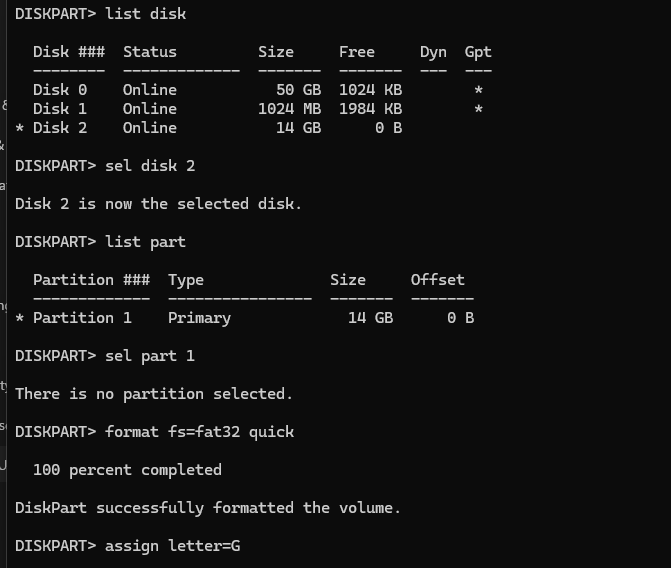This screenshot has height=568, width=671.
Task: Click the 'Status' column header
Action: click(150, 52)
